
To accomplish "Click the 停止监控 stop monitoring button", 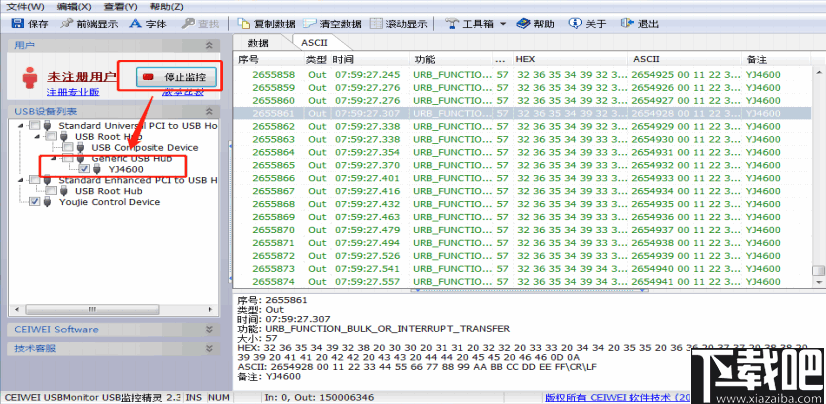I will point(176,76).
